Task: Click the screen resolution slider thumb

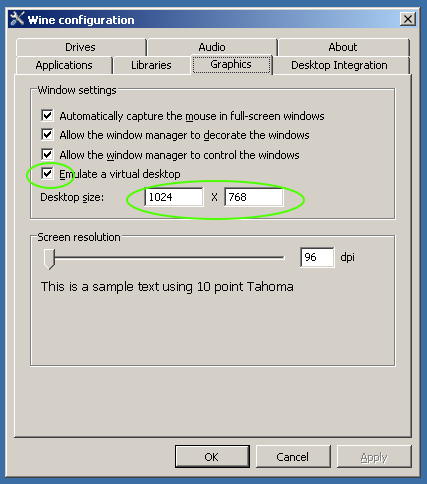Action: point(49,259)
